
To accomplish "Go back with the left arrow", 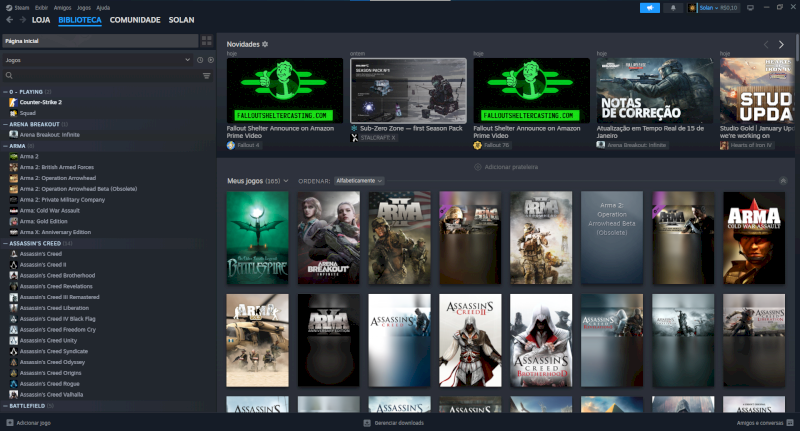I will (9, 20).
